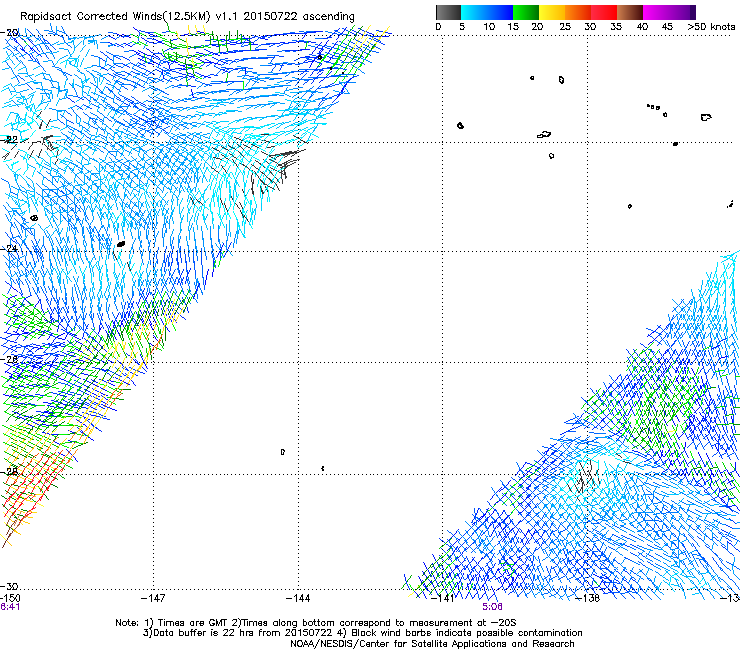The image size is (740, 650).
Task: Click the '-150' longitude label
Action: 10,598
